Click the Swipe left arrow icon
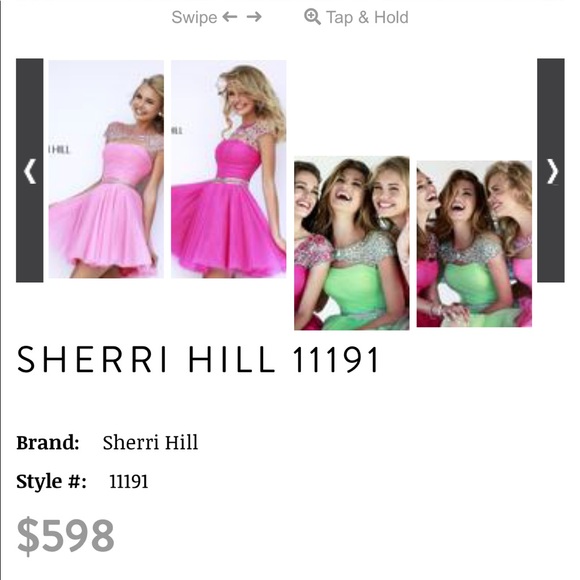The image size is (580, 580). click(230, 17)
